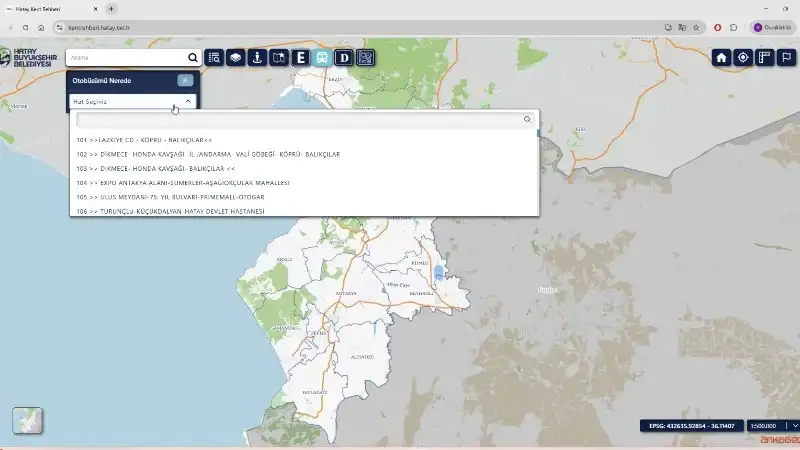Choose line 105 Ulus Meydanı route
Viewport: 800px width, 450px height.
[170, 197]
